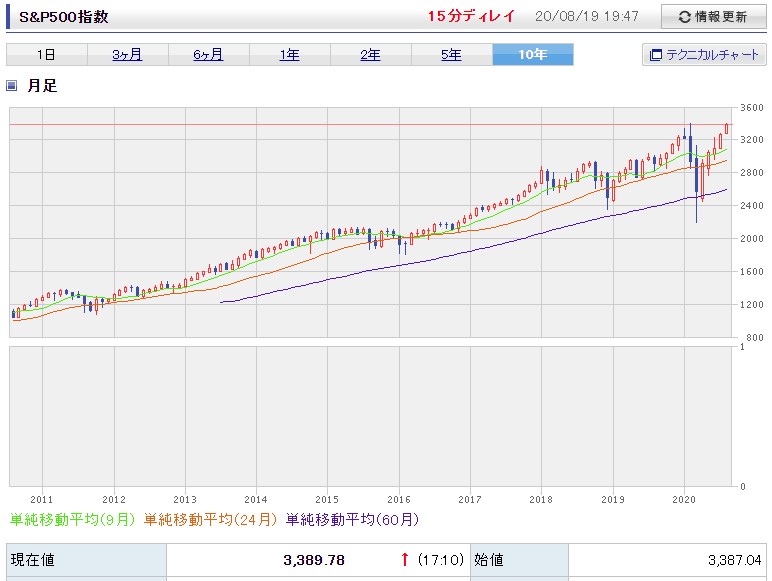Click the 2011 x-axis label
The width and height of the screenshot is (772, 581).
coord(42,500)
